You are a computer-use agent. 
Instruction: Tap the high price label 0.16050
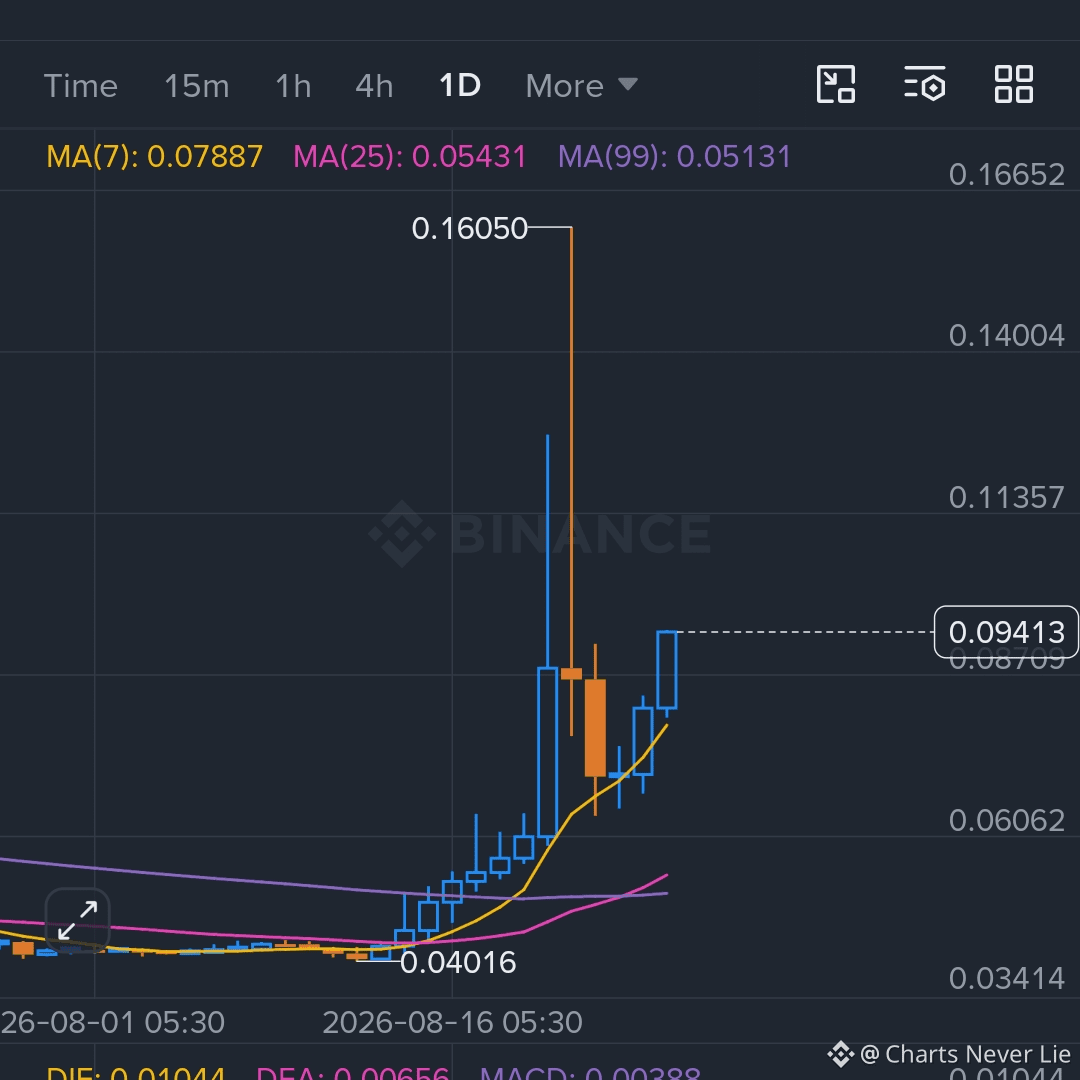click(x=469, y=229)
